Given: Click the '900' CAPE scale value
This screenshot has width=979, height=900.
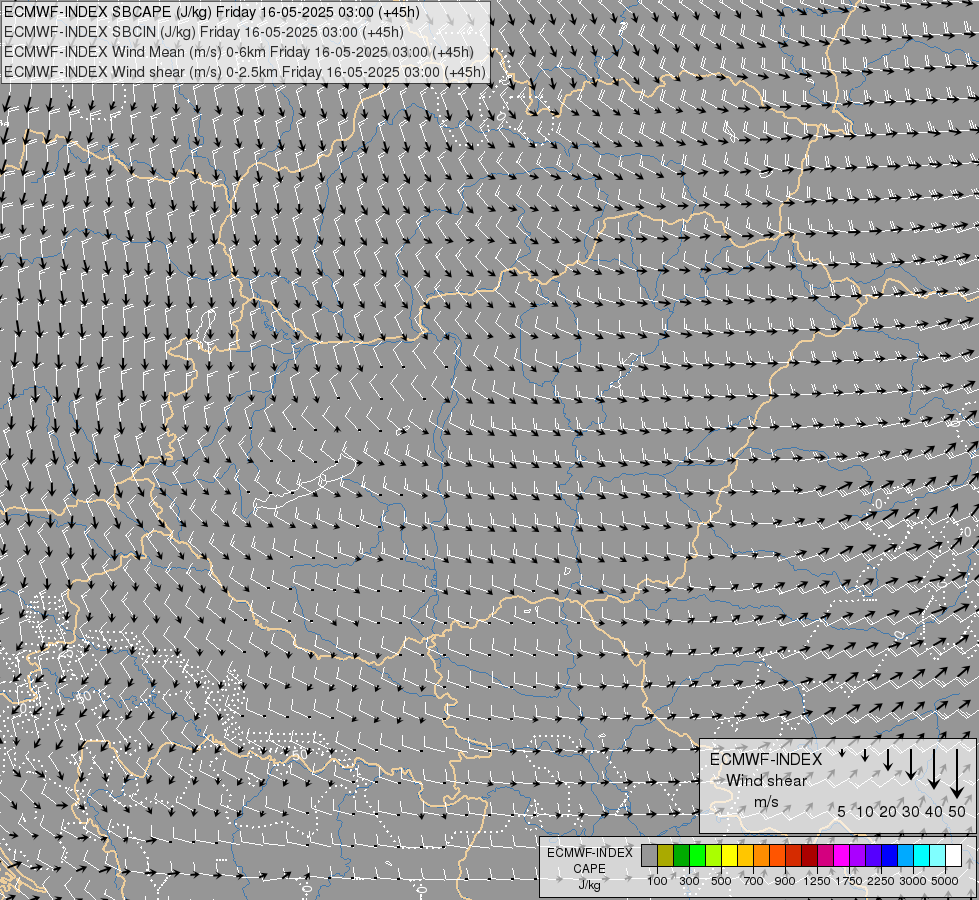Looking at the screenshot, I should click(x=785, y=881).
